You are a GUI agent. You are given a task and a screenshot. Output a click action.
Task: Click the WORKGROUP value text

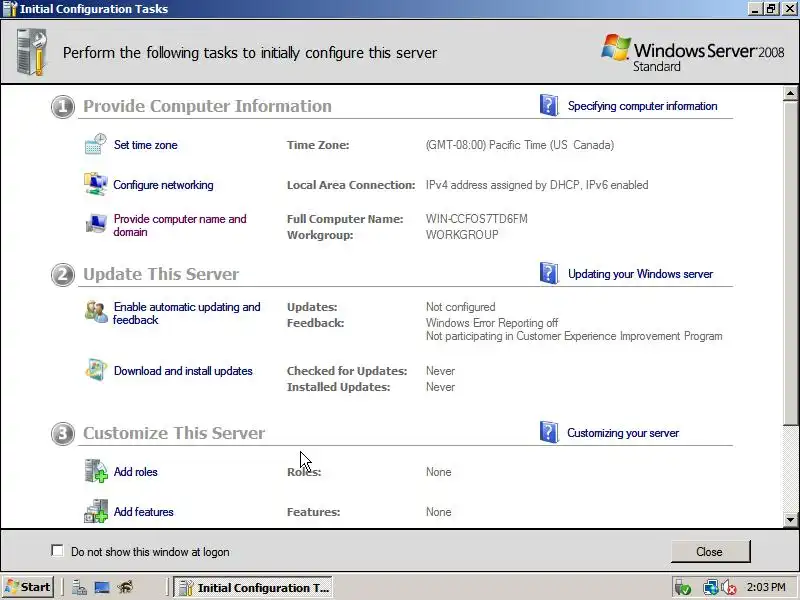point(462,235)
